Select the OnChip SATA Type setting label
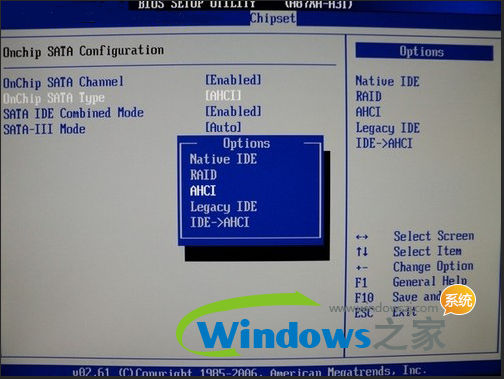The width and height of the screenshot is (504, 379). pos(54,98)
